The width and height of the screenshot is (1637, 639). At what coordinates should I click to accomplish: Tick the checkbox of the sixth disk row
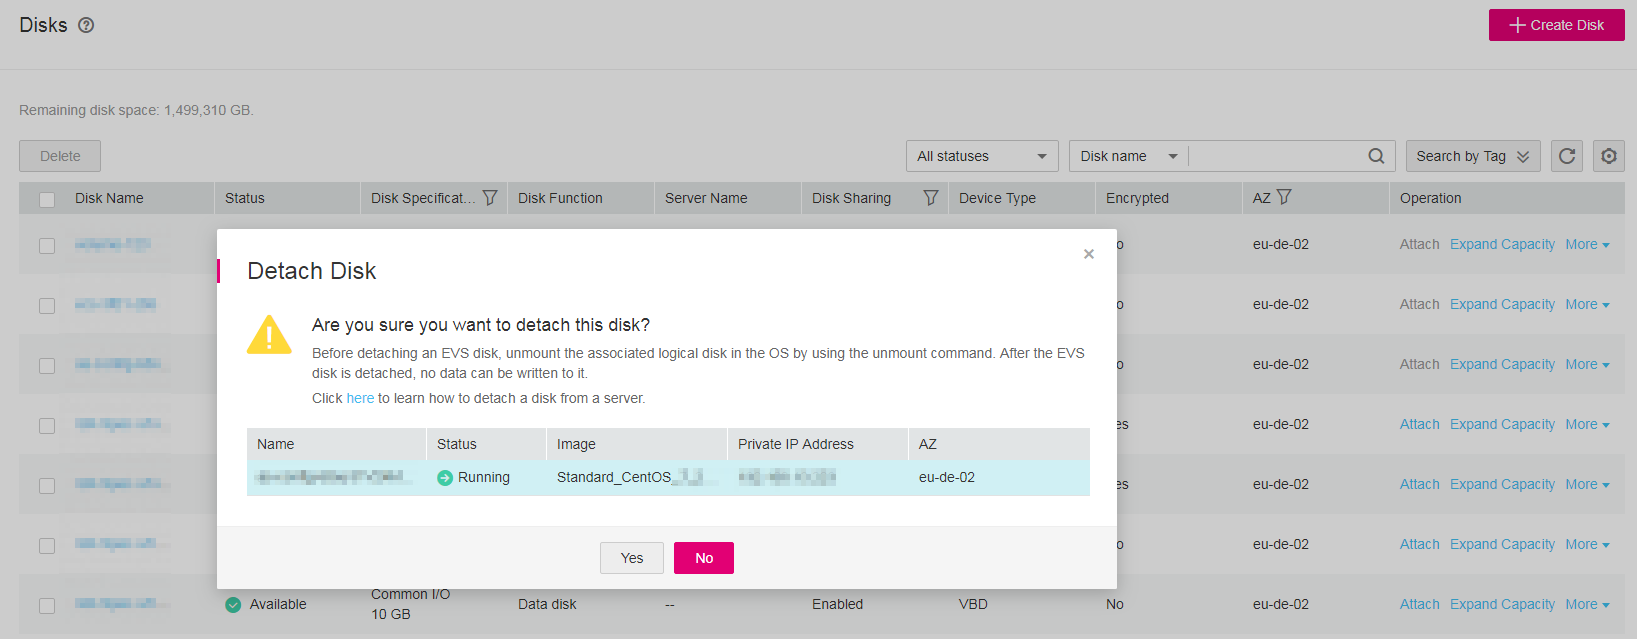tap(47, 545)
